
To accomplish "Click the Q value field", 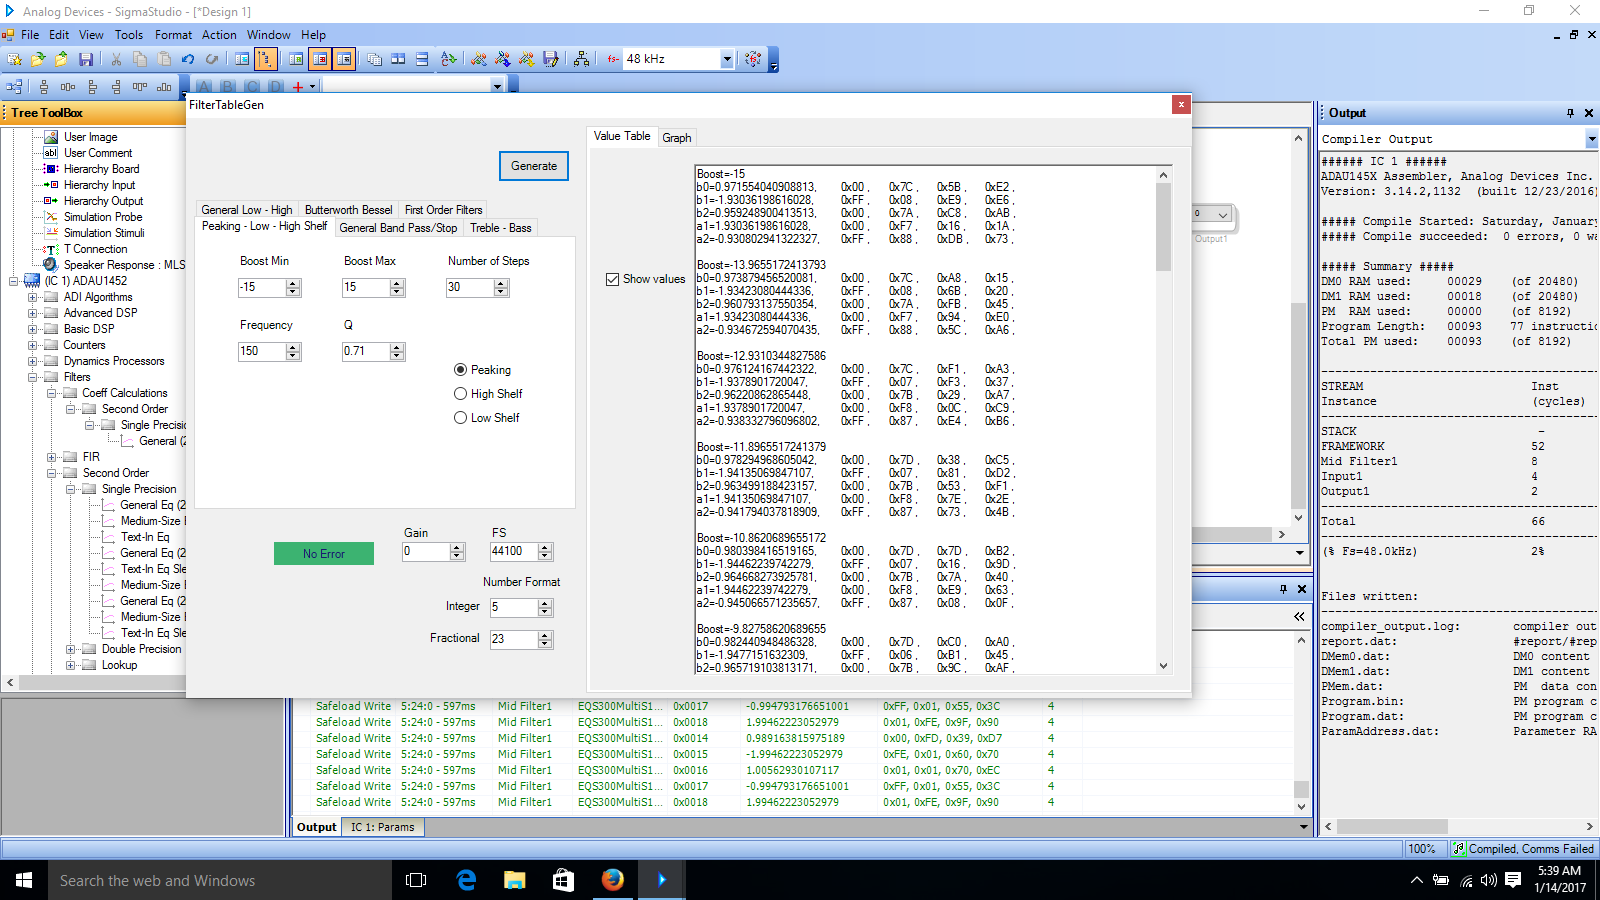I will pyautogui.click(x=366, y=351).
